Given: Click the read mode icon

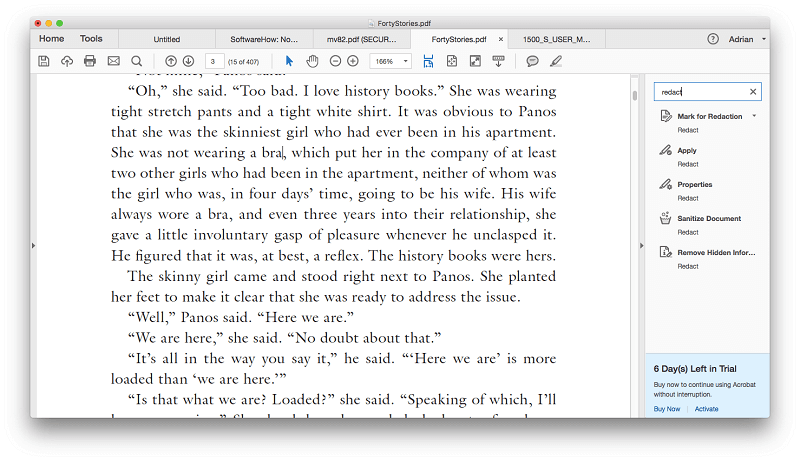Looking at the screenshot, I should (x=498, y=61).
